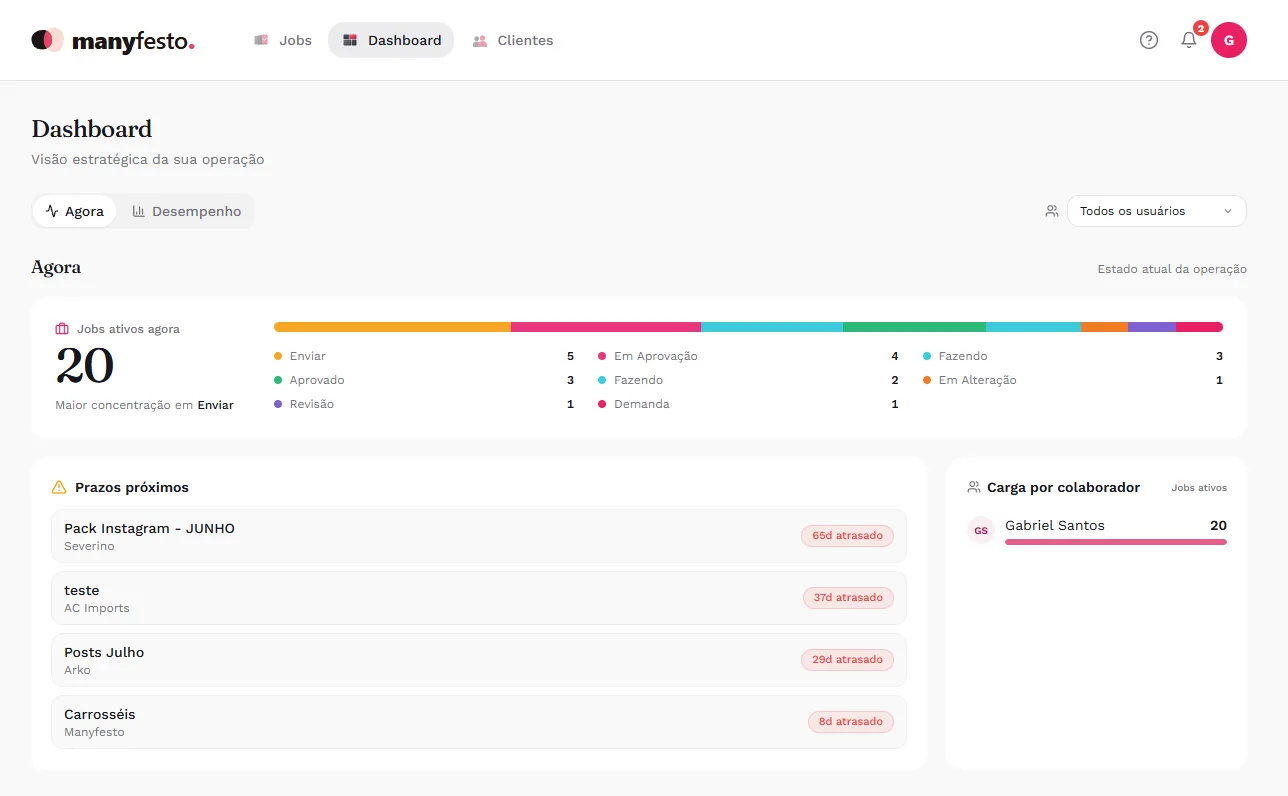Click the Revisão legend entry
This screenshot has width=1288, height=796.
click(x=424, y=404)
